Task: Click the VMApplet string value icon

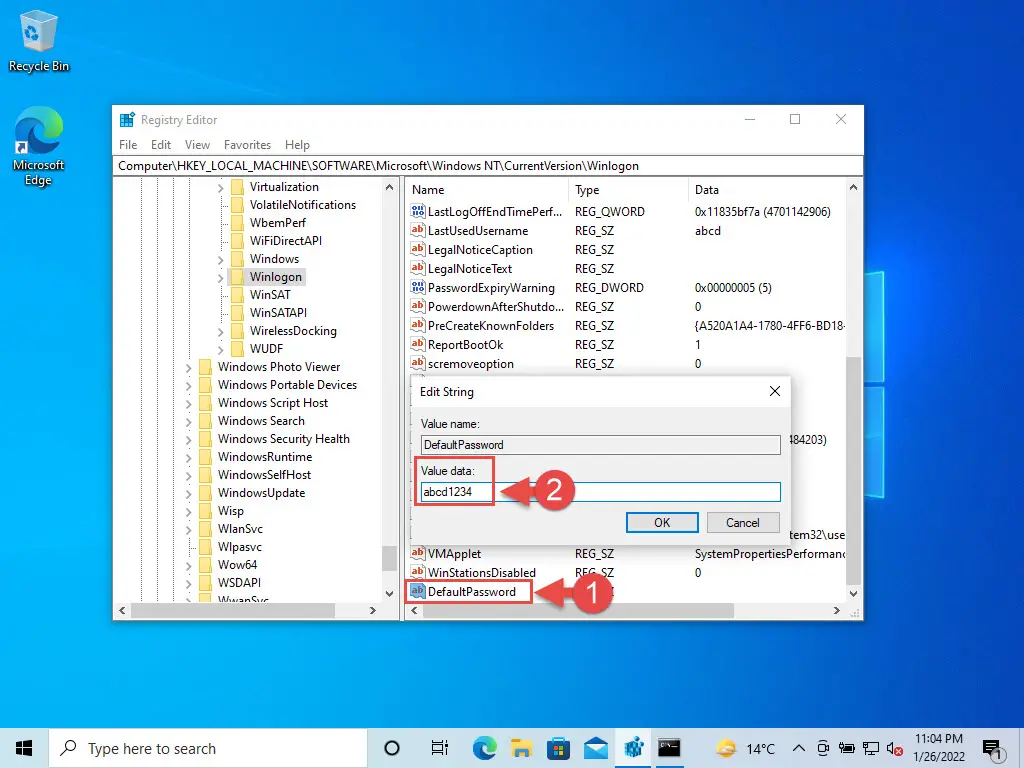Action: [418, 553]
